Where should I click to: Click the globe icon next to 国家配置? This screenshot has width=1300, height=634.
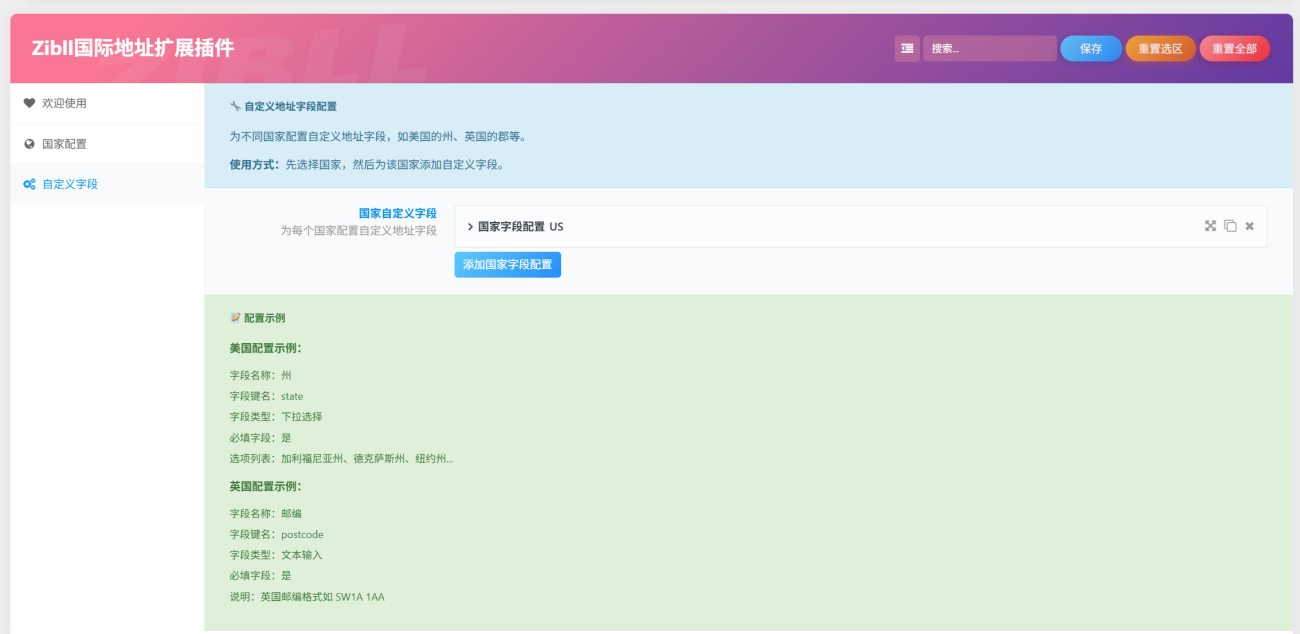click(27, 143)
